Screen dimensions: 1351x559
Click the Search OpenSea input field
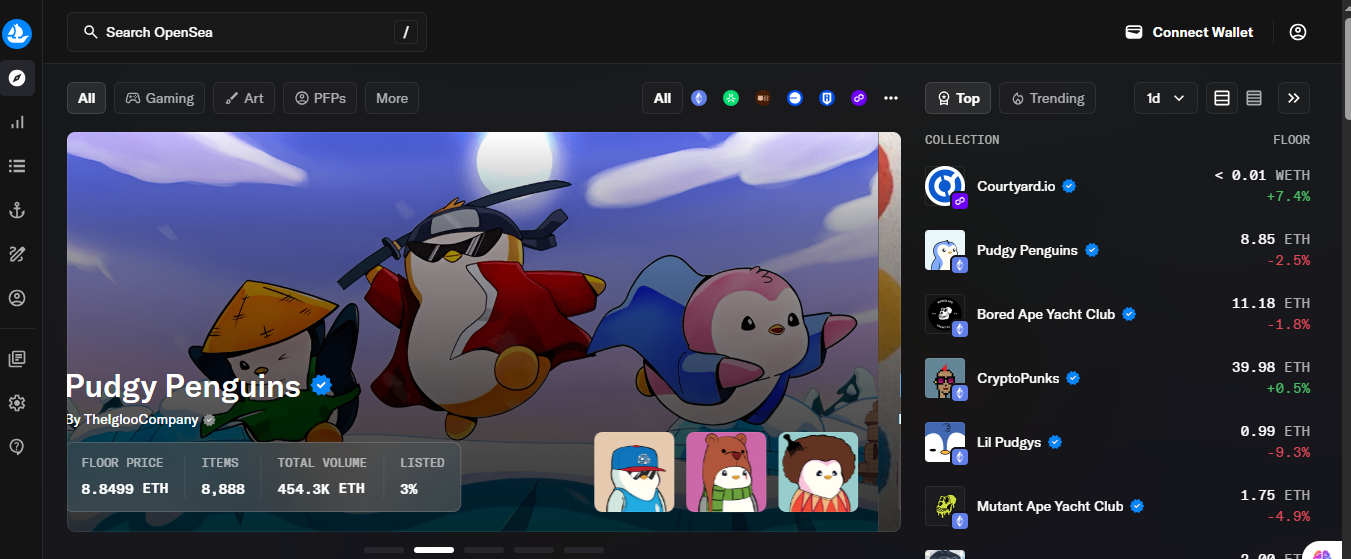pos(247,32)
